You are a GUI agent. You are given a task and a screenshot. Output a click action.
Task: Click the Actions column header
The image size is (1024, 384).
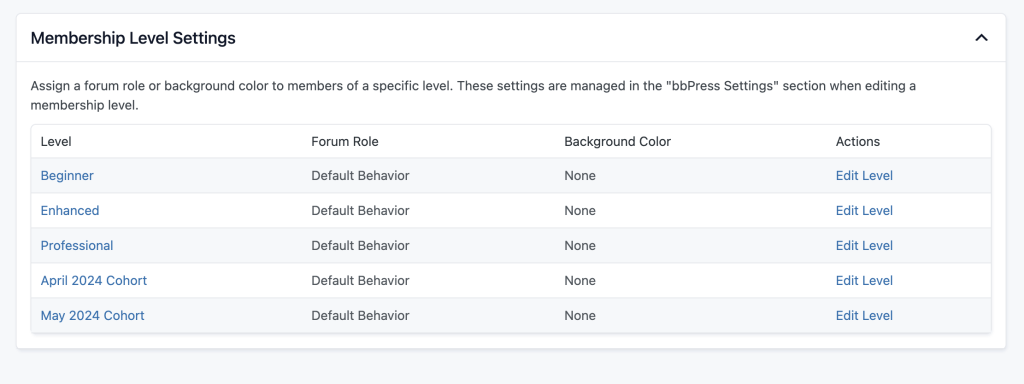(858, 141)
